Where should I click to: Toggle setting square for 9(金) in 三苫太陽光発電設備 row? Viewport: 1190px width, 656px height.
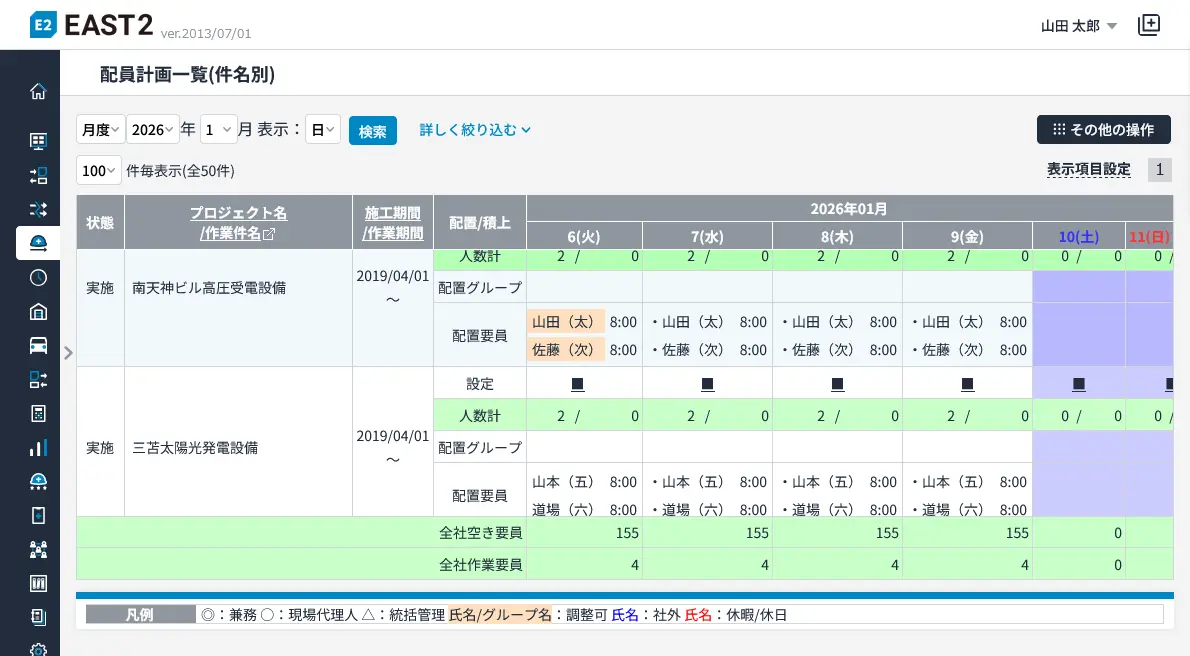click(968, 384)
